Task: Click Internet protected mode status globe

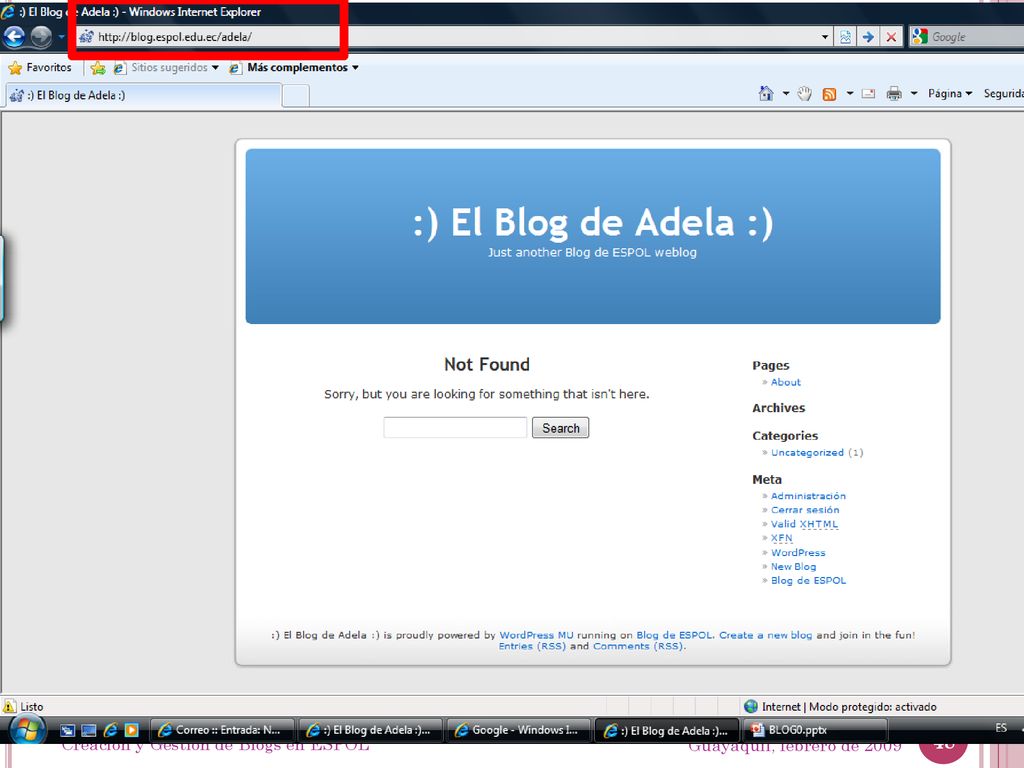Action: (x=751, y=707)
